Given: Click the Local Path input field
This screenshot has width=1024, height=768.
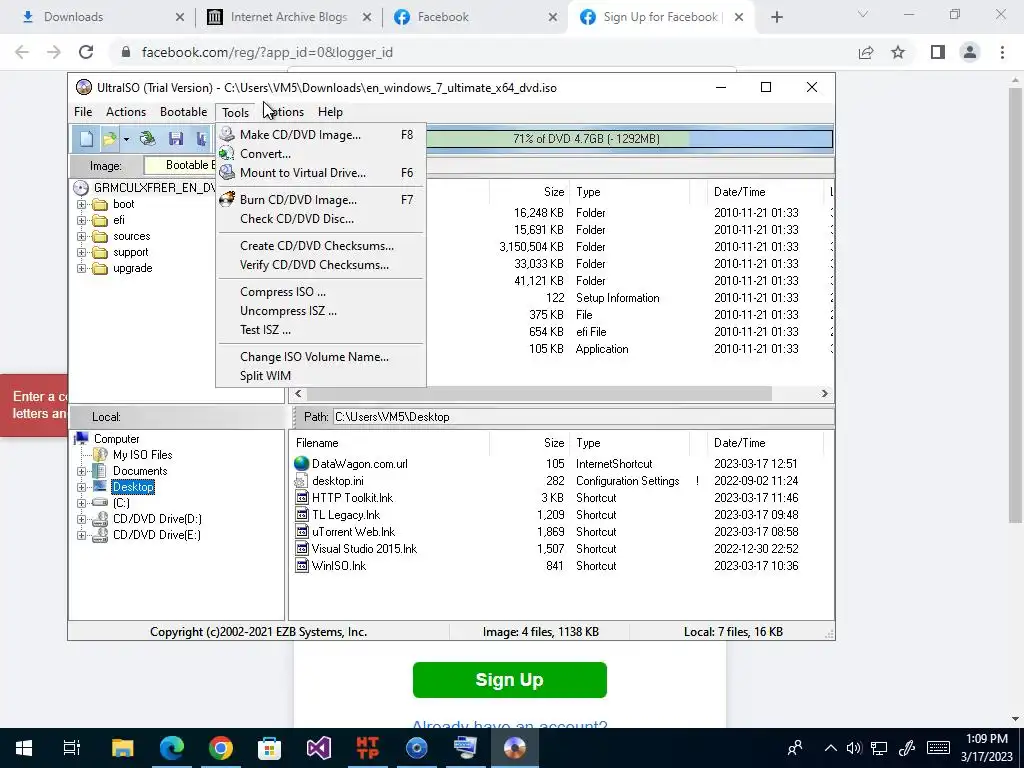Looking at the screenshot, I should pos(583,417).
